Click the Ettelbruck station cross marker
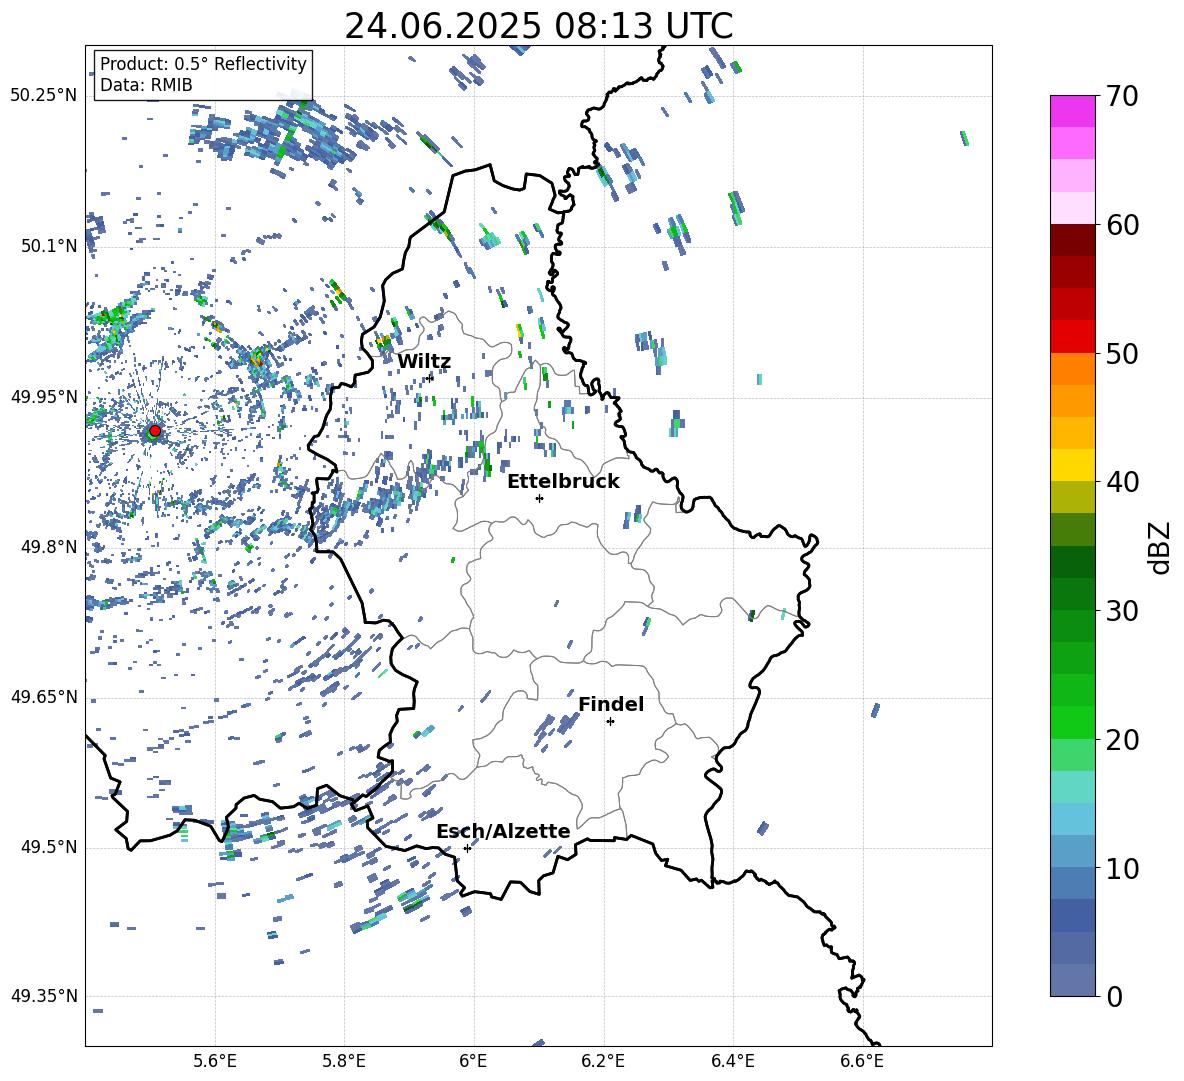1184x1081 pixels. click(539, 498)
